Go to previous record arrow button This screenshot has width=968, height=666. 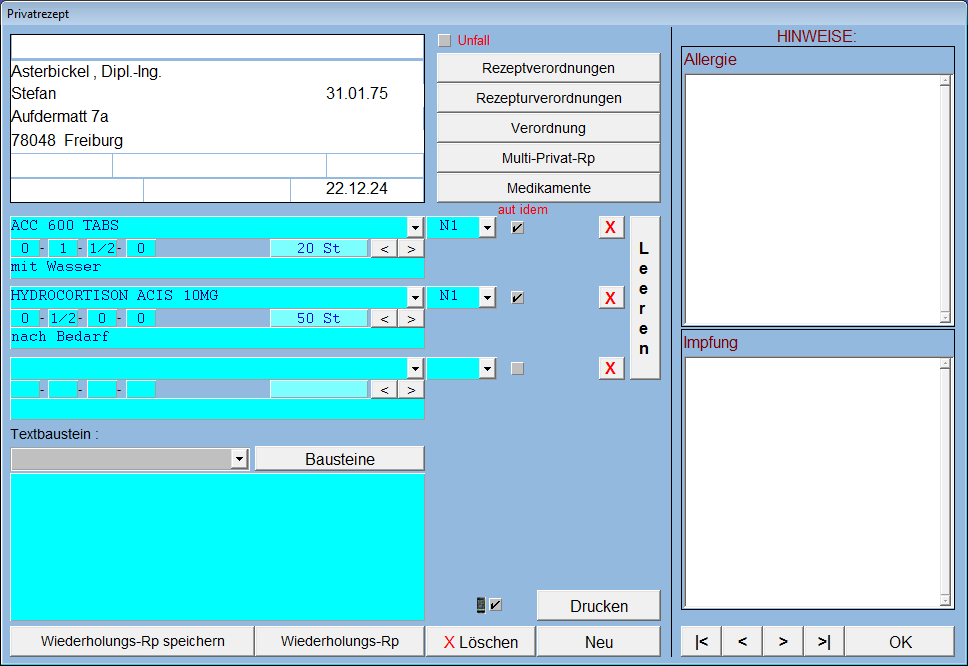(742, 641)
